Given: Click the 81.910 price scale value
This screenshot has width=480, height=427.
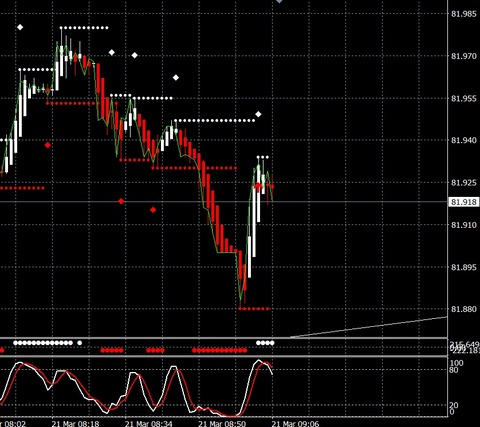Looking at the screenshot, I should [464, 225].
